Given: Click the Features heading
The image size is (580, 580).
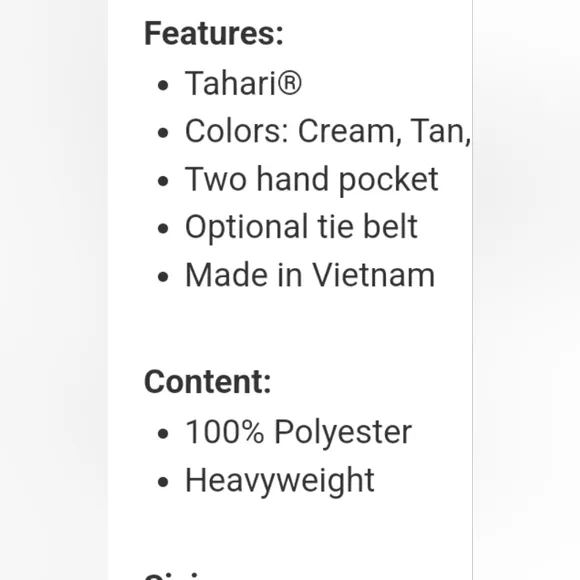Looking at the screenshot, I should pos(214,34).
